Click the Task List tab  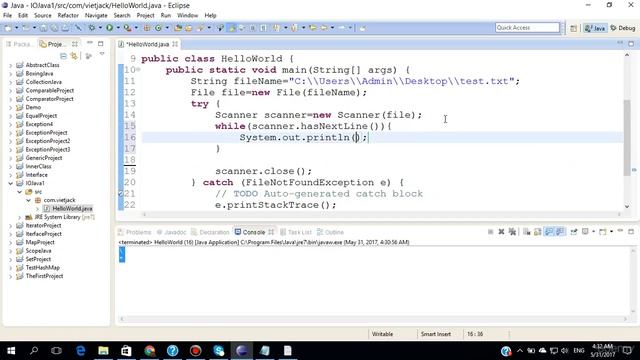tap(296, 232)
